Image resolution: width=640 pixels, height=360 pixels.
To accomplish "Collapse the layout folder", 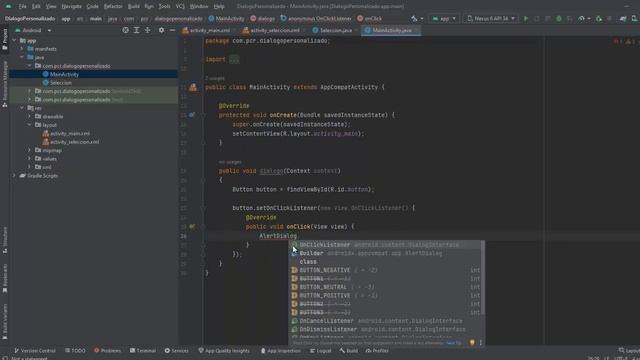I will point(29,125).
